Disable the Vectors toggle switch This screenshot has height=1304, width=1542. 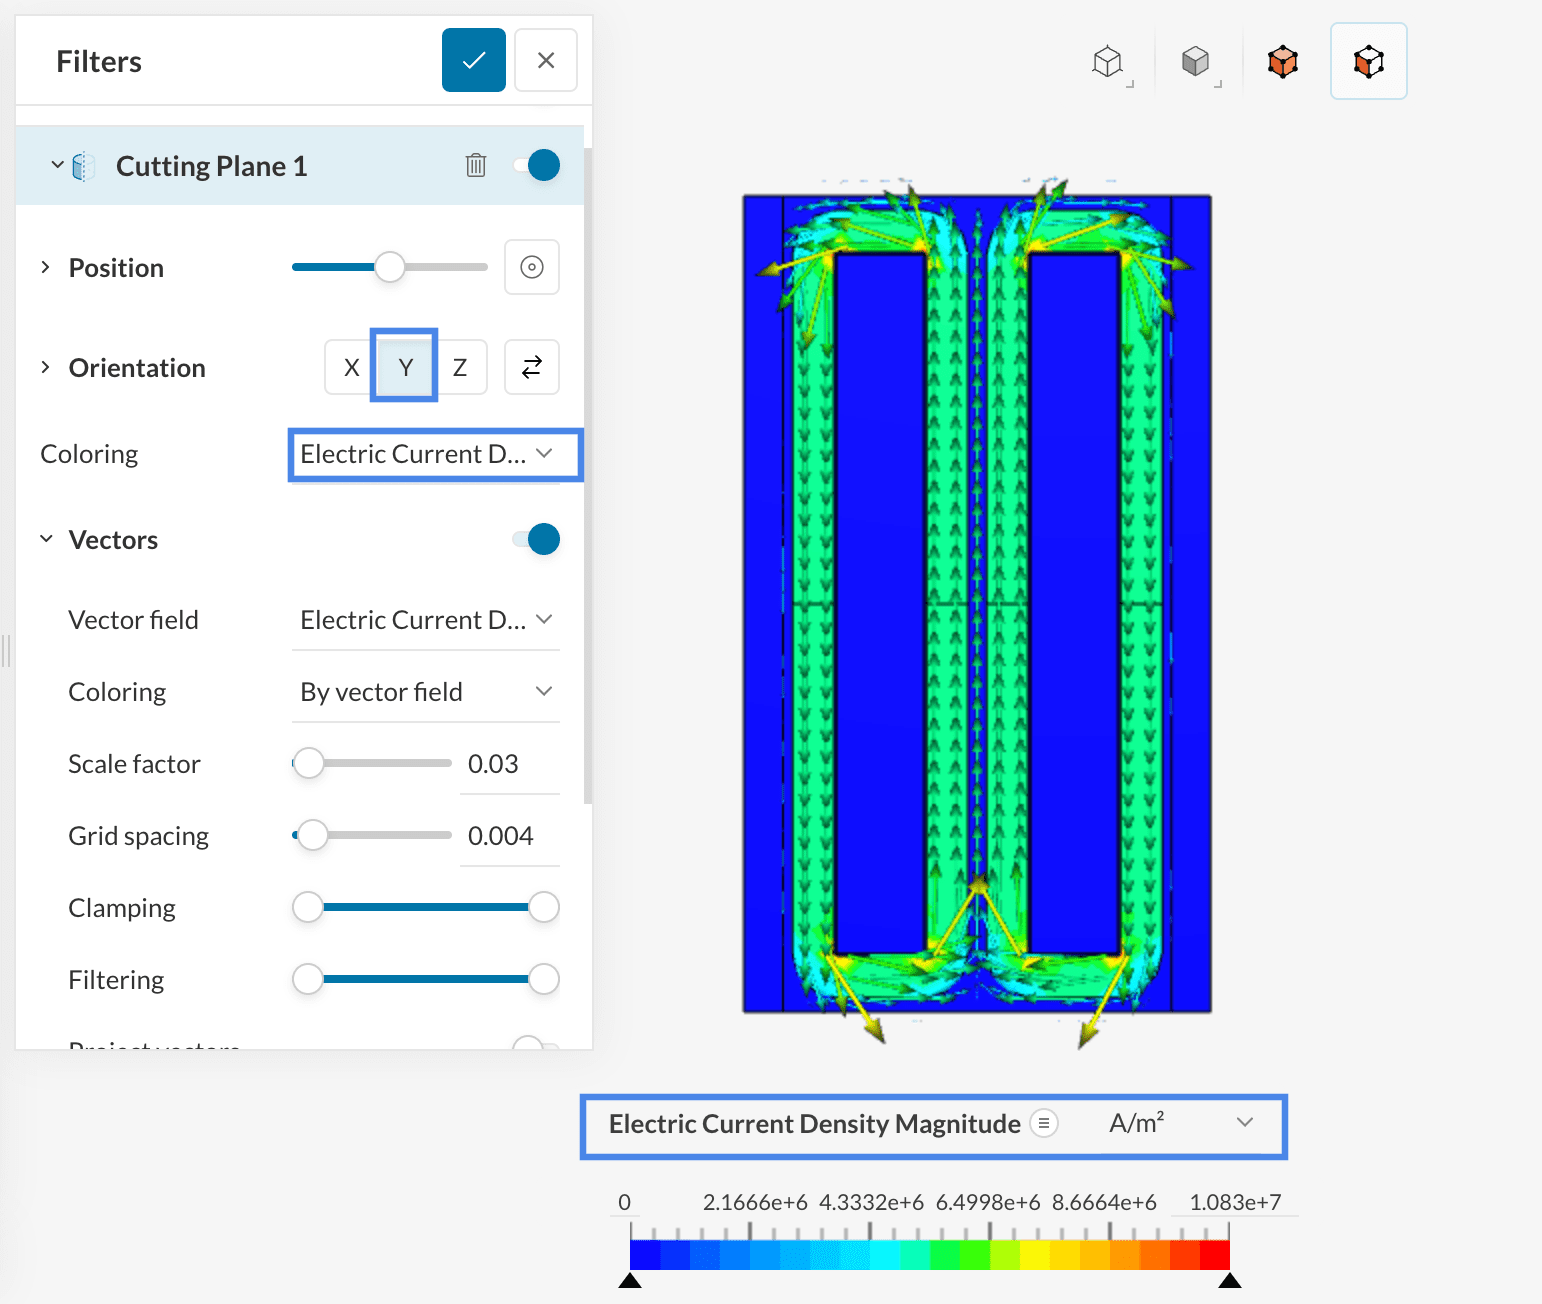coord(539,539)
